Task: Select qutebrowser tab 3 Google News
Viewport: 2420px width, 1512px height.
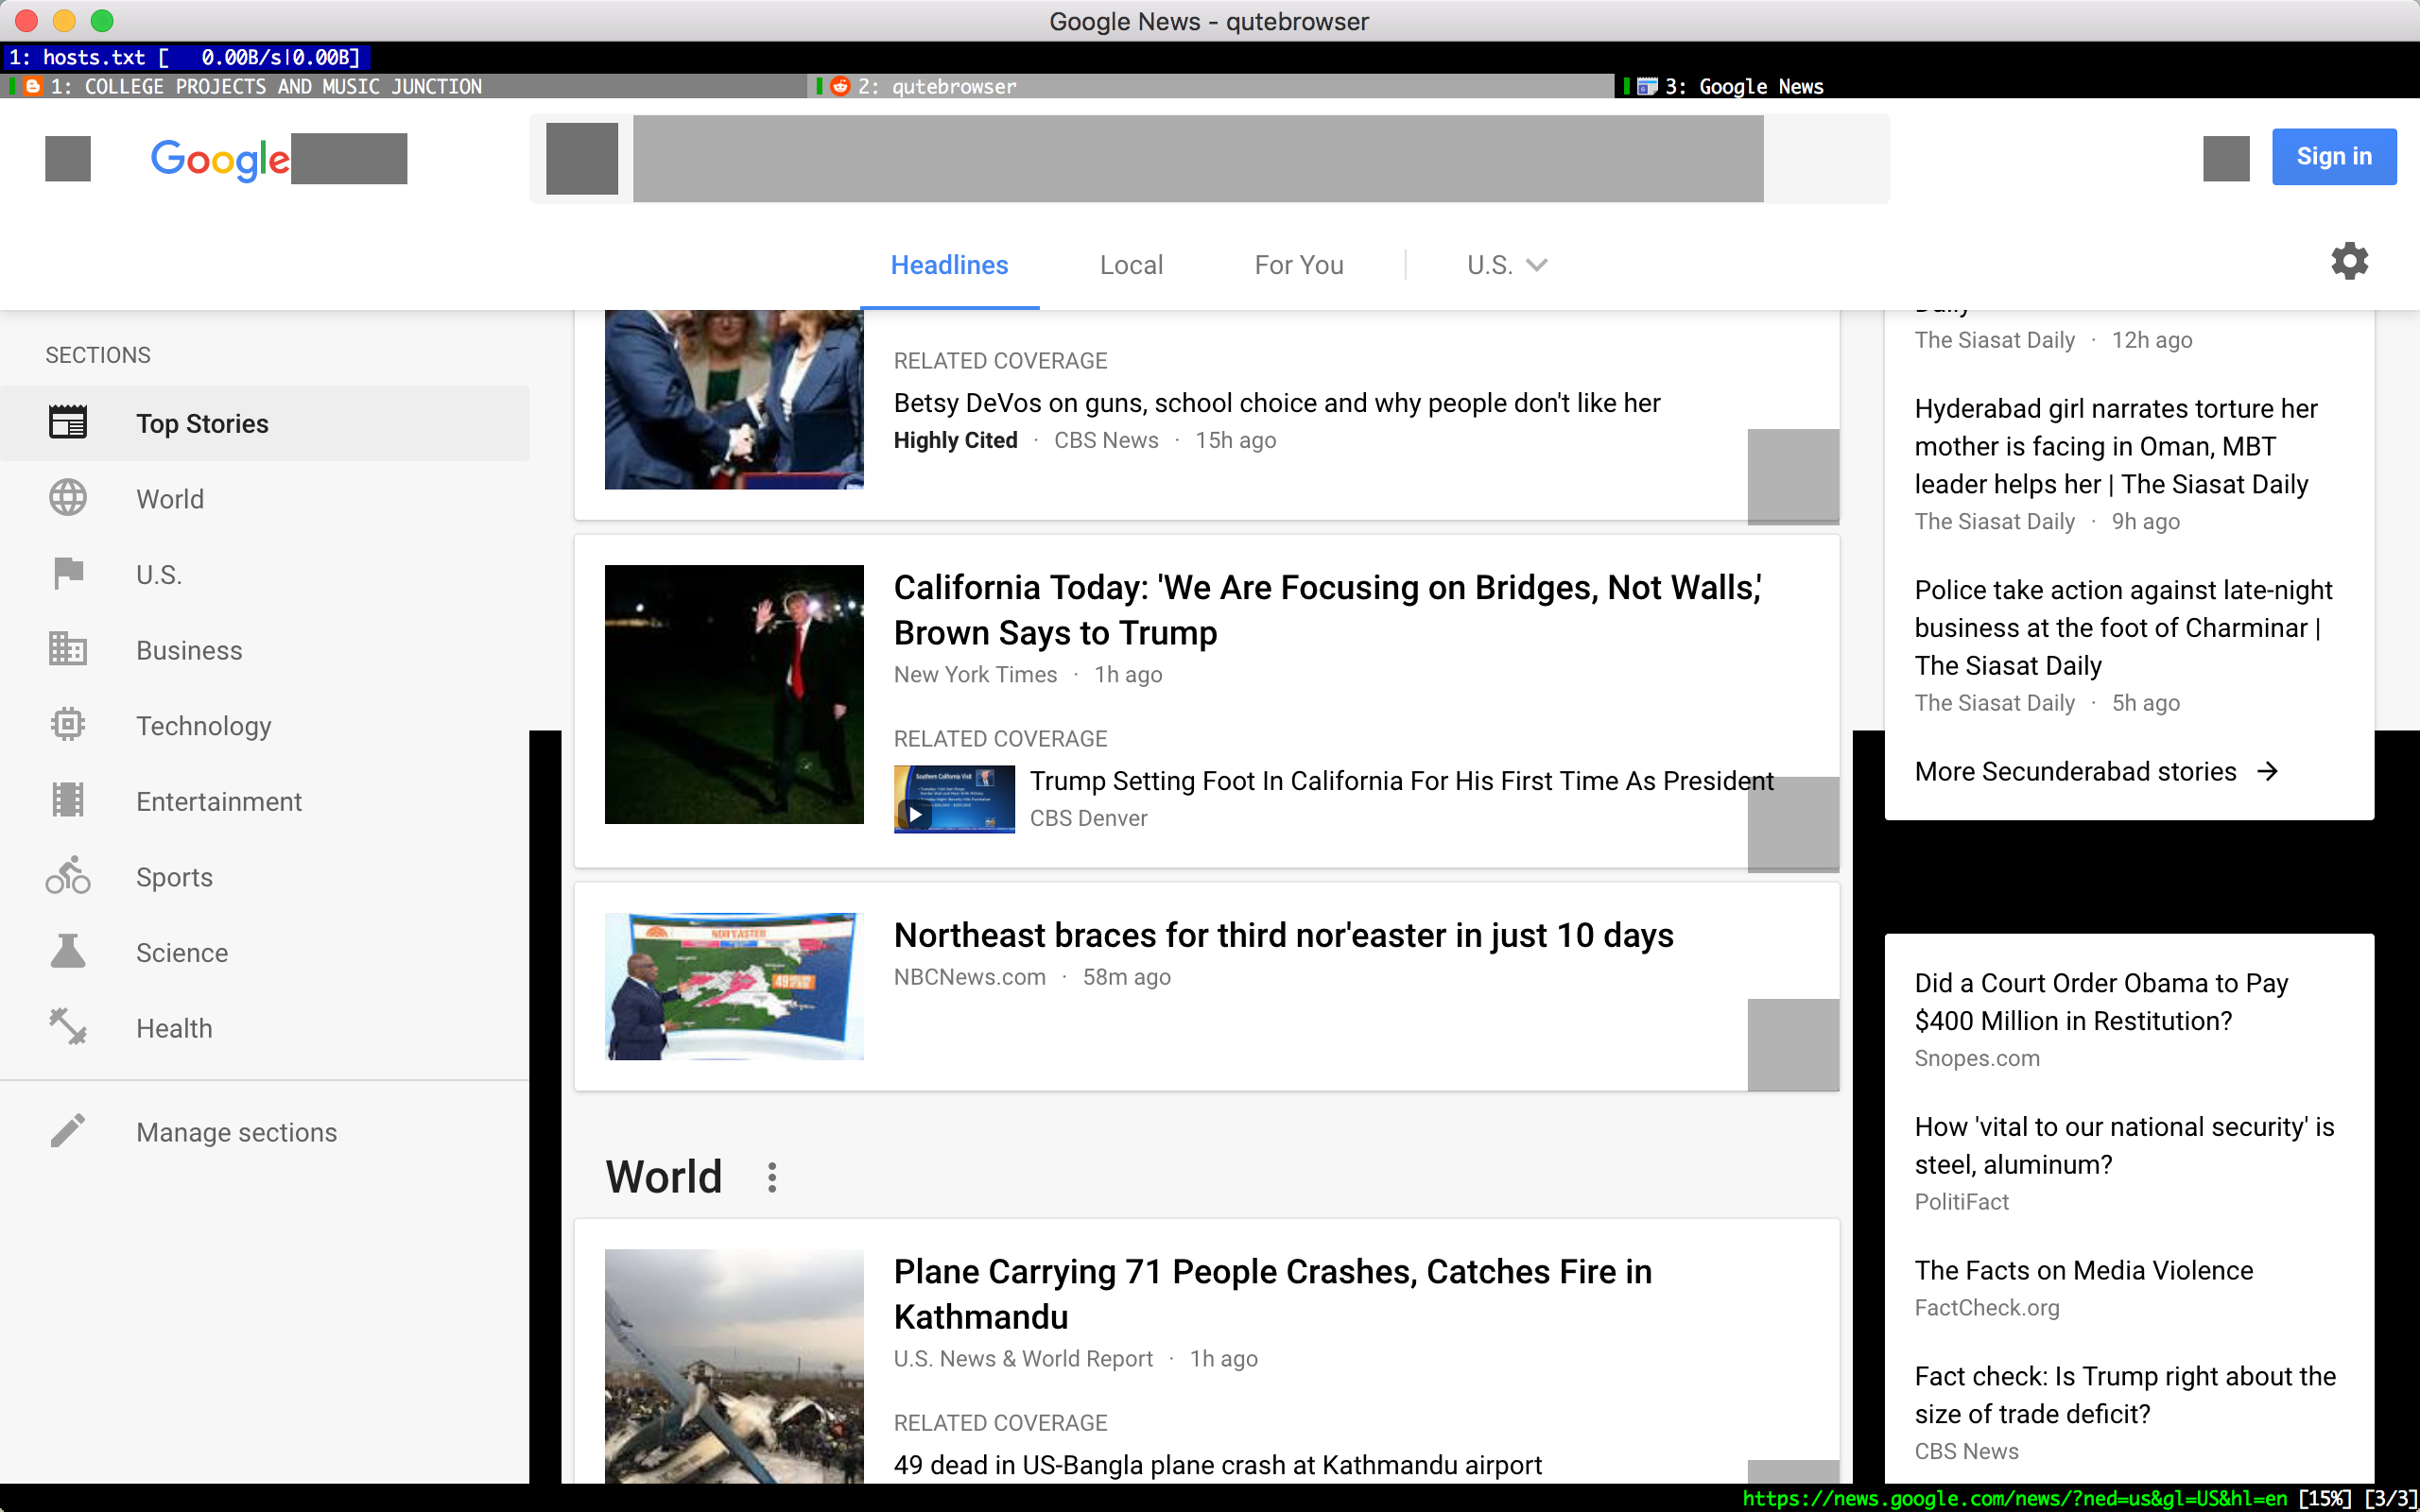Action: click(x=2017, y=86)
